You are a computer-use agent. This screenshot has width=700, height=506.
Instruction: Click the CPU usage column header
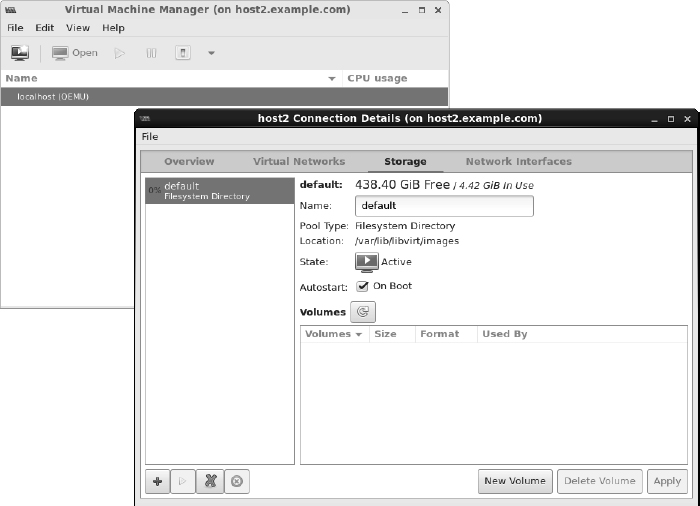pos(395,78)
